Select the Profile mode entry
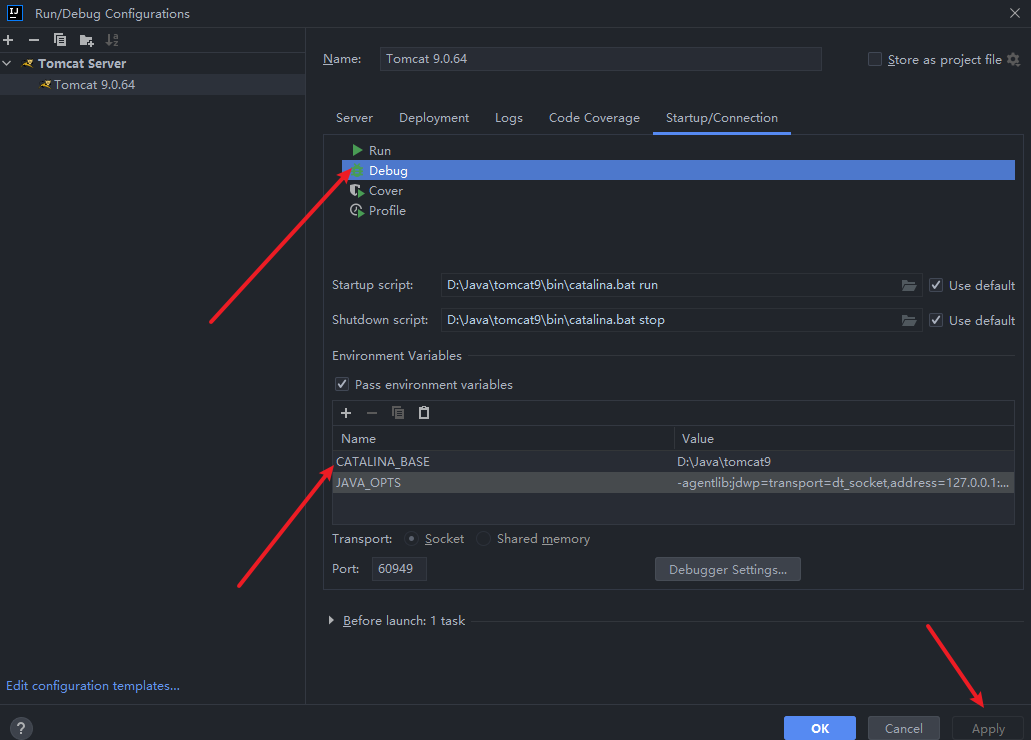 (678, 210)
